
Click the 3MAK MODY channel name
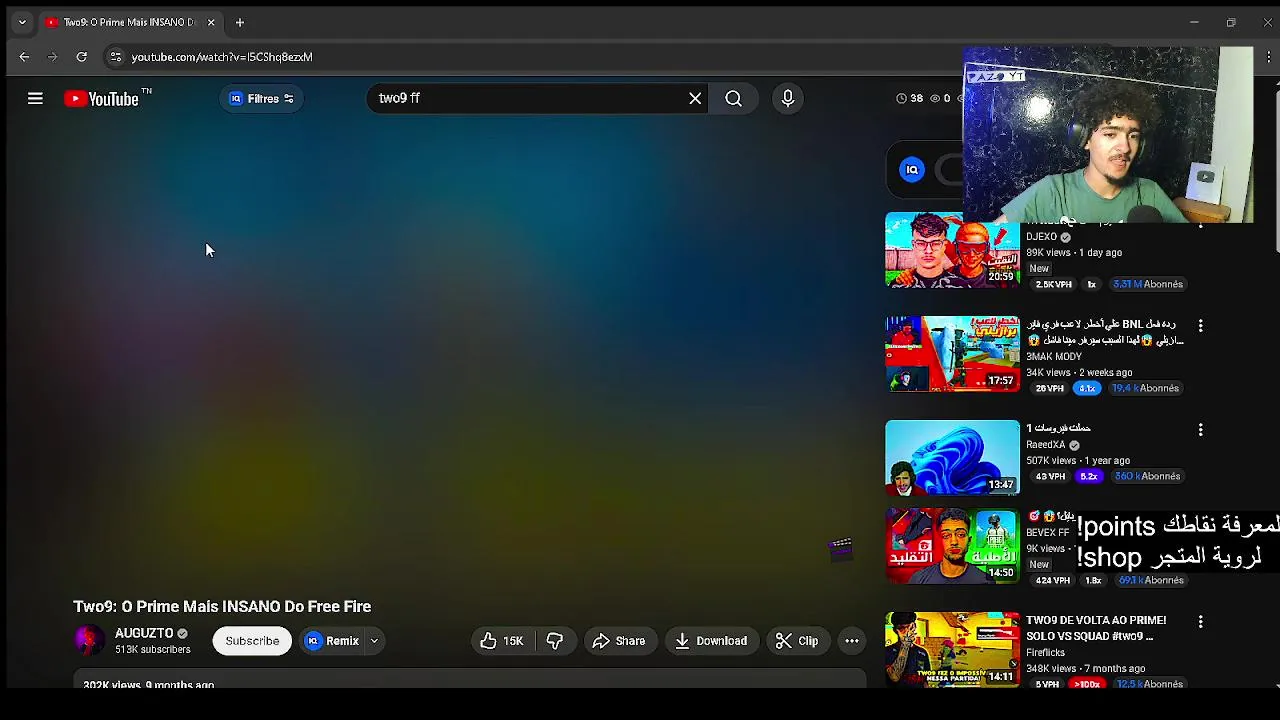(1054, 356)
